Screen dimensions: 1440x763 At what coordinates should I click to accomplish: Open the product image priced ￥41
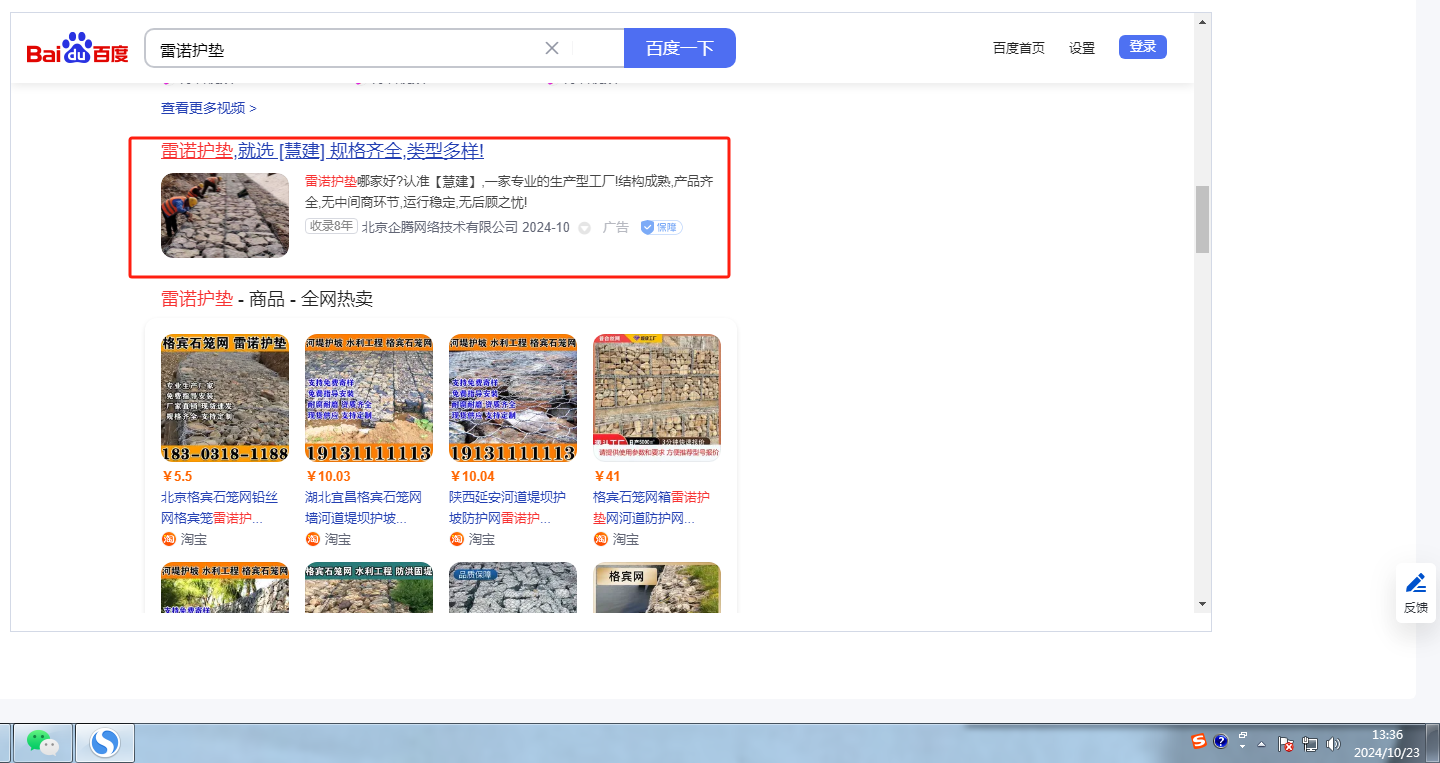point(657,398)
